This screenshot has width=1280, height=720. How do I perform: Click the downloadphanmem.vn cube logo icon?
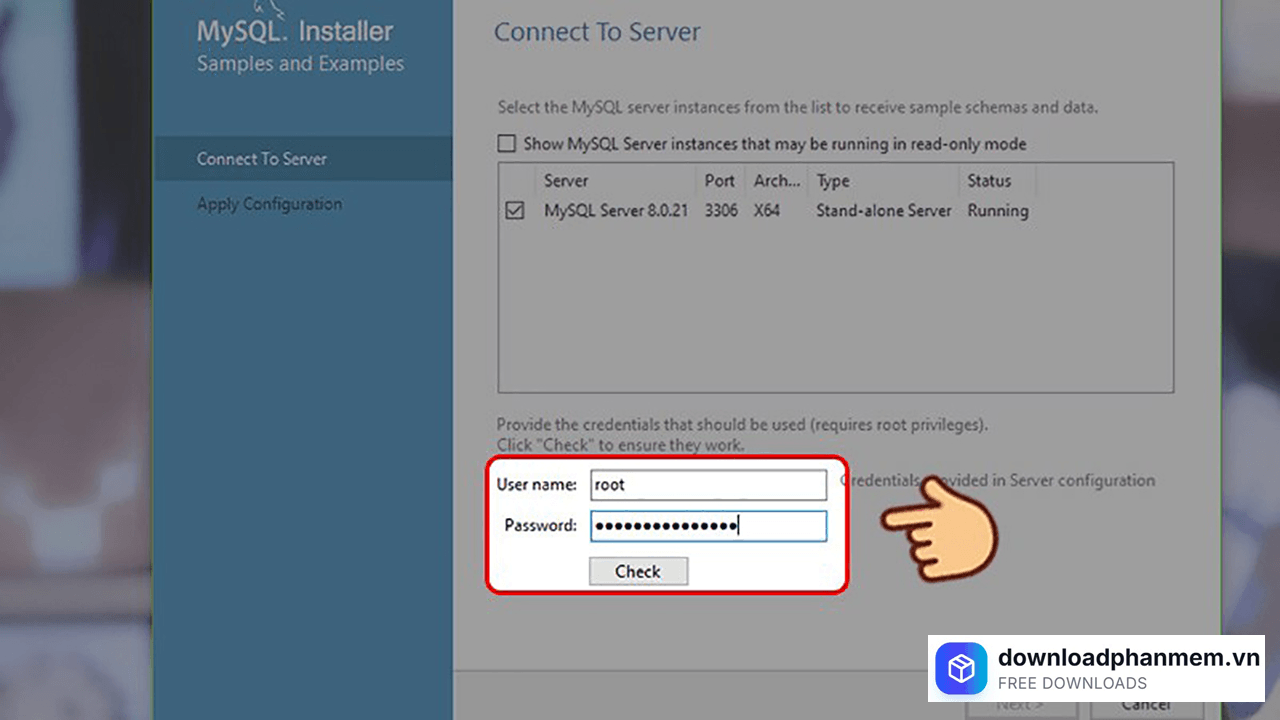tap(961, 668)
